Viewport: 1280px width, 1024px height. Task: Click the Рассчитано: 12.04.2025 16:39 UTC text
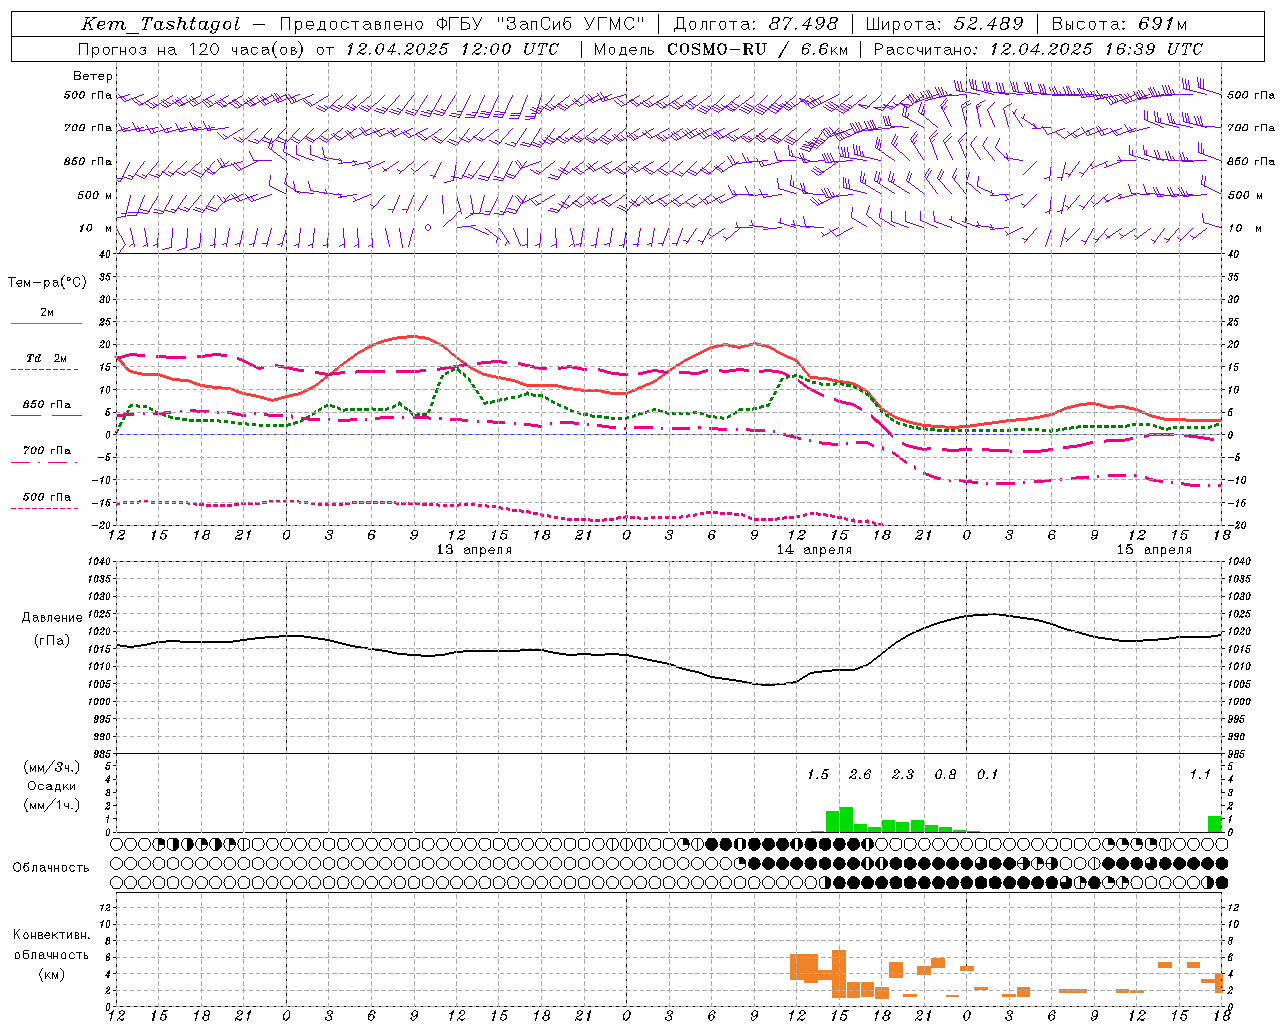point(1038,49)
